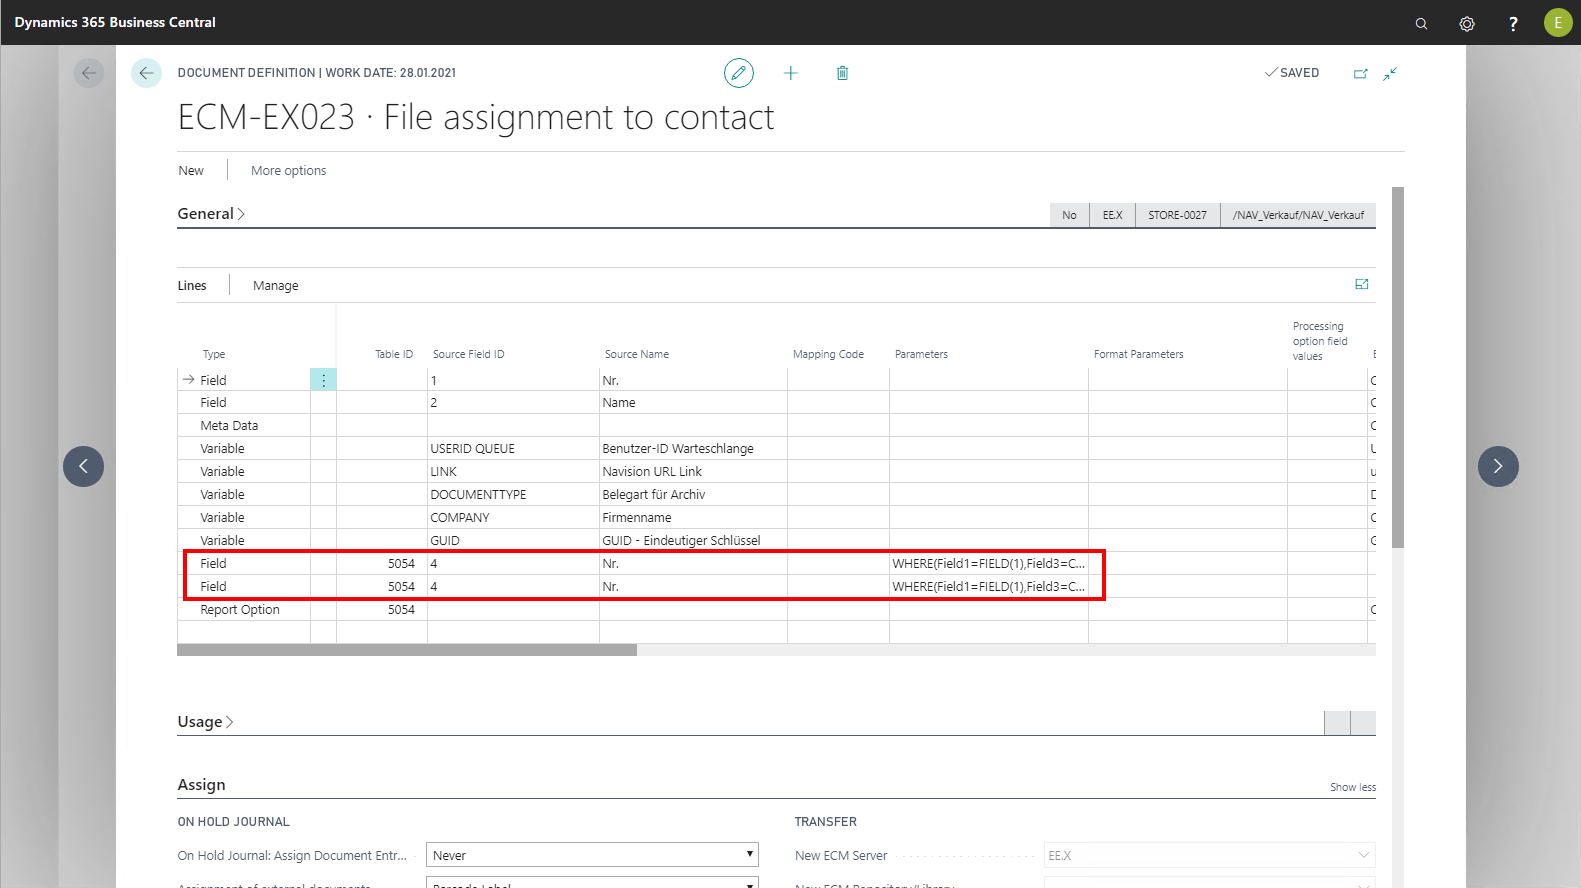Collapse the page with arrows icon
1581x888 pixels.
coord(1390,73)
